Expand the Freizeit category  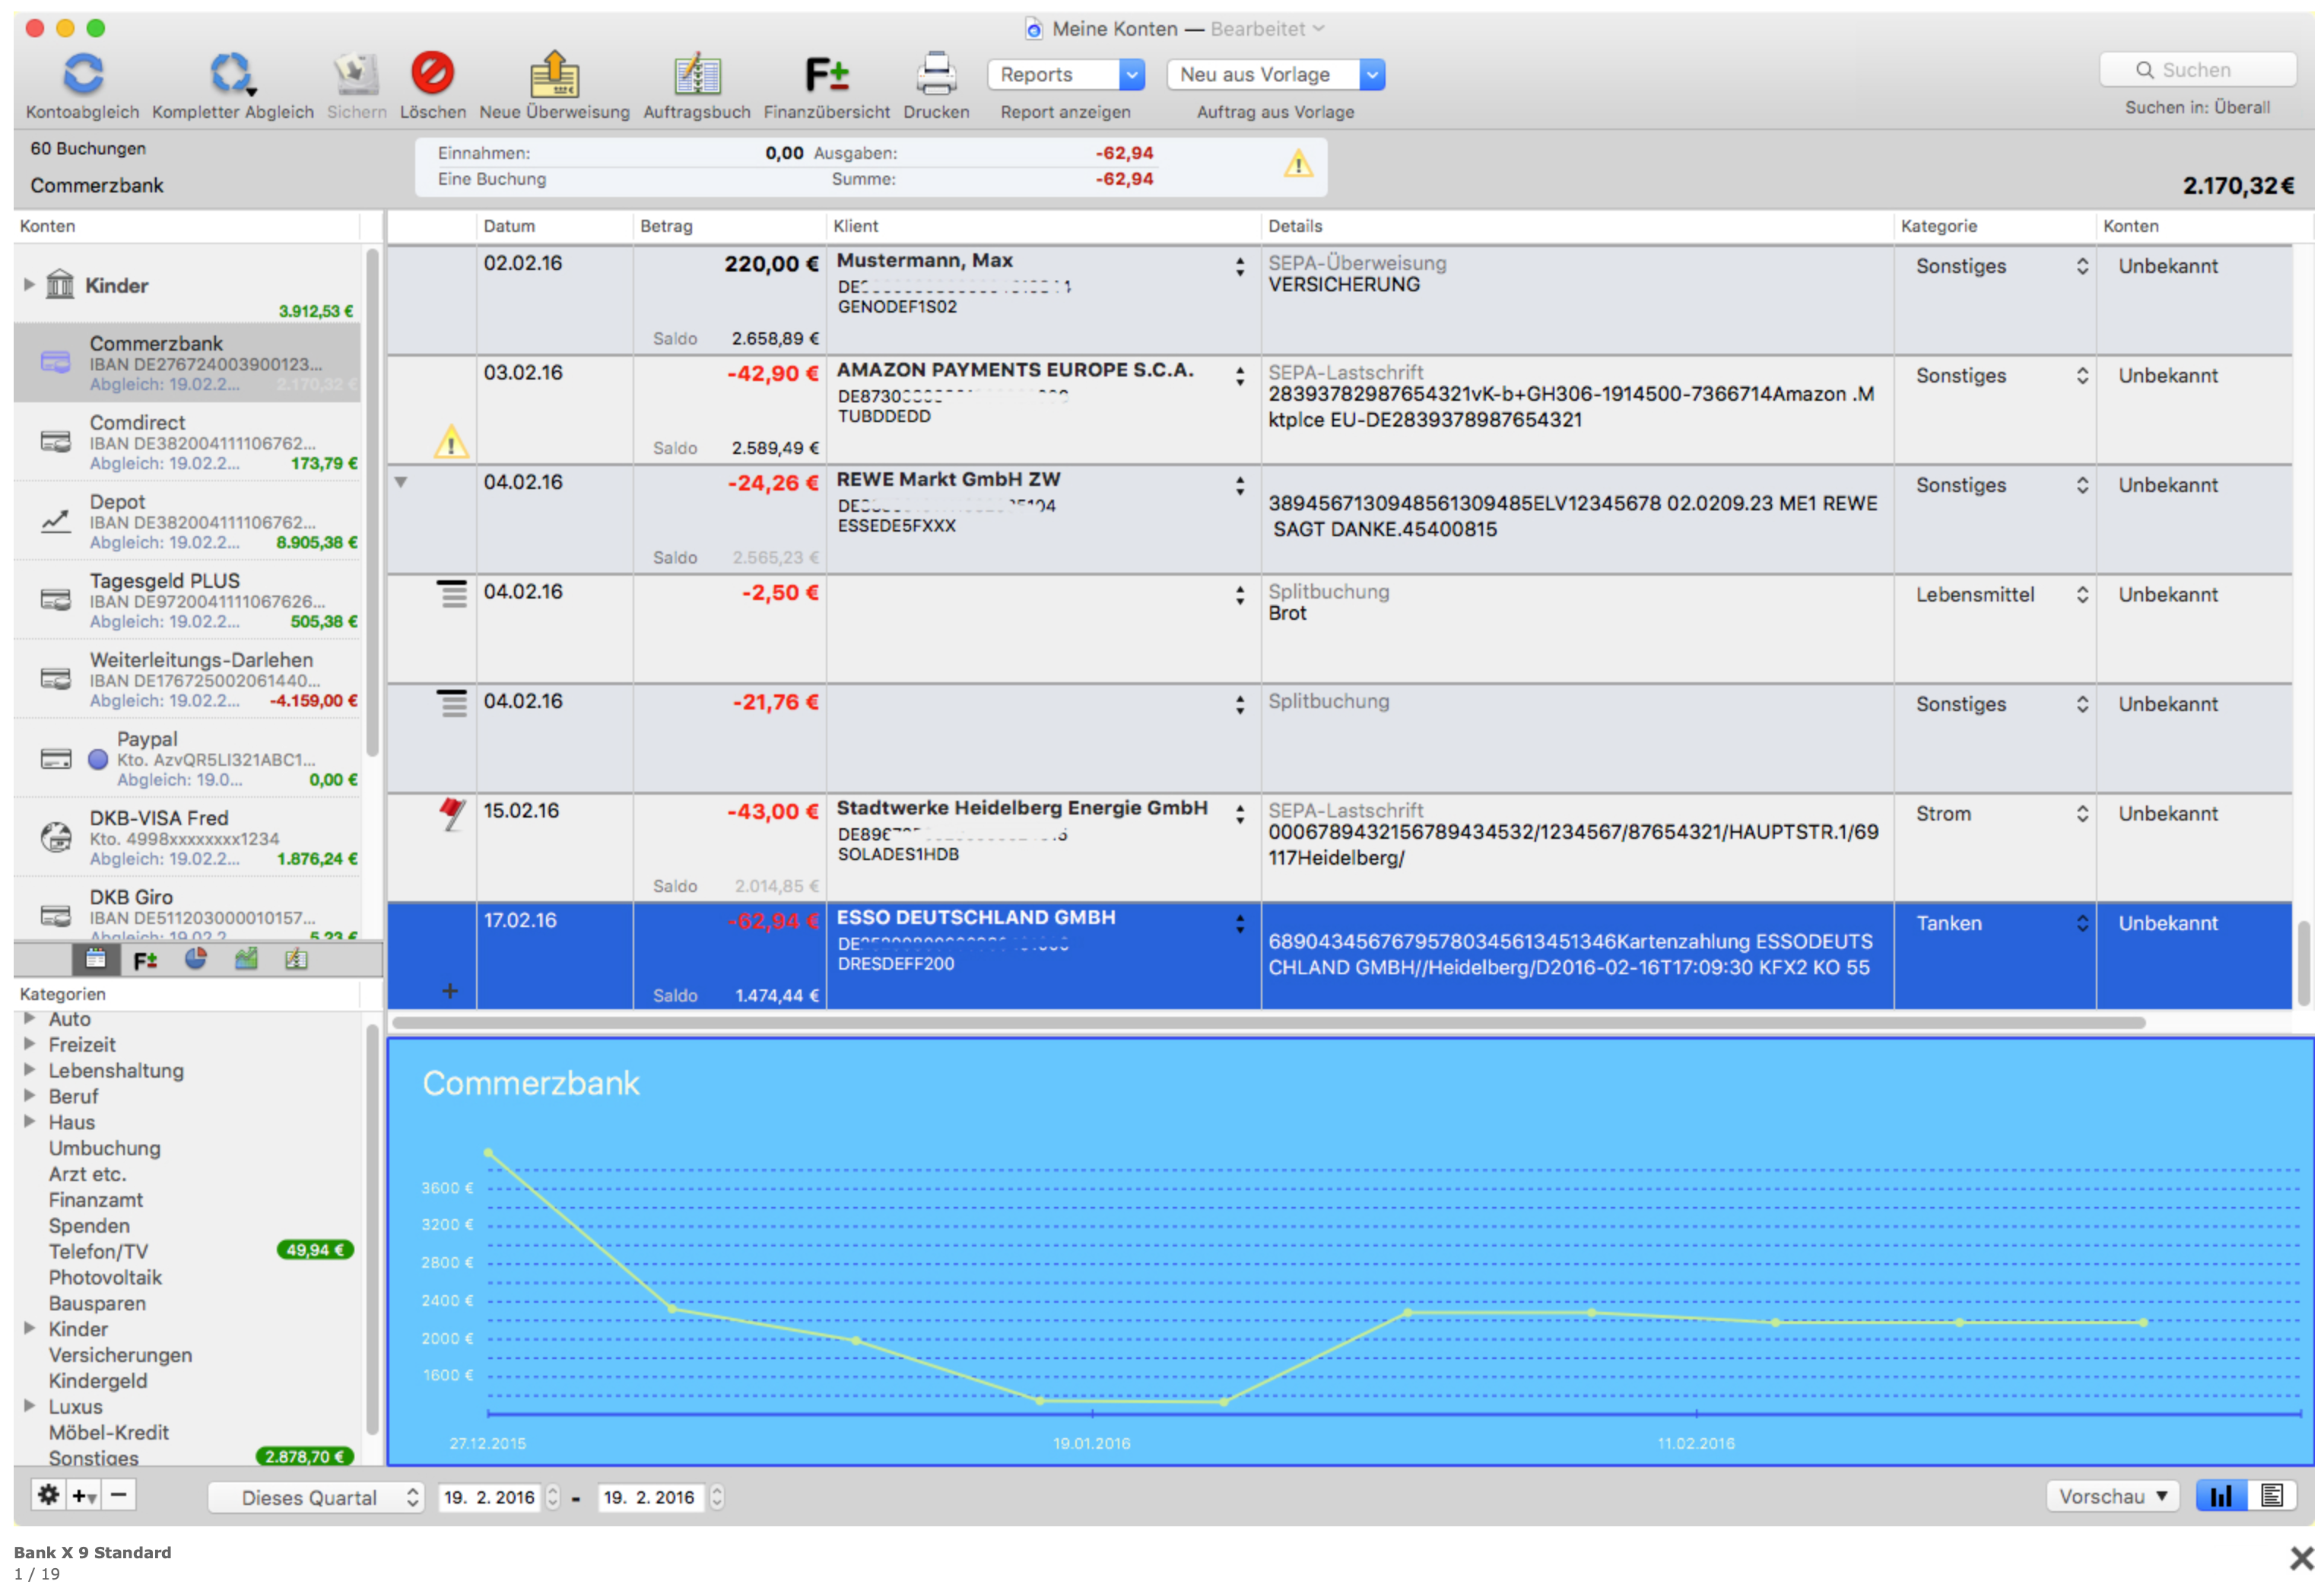(x=29, y=1043)
